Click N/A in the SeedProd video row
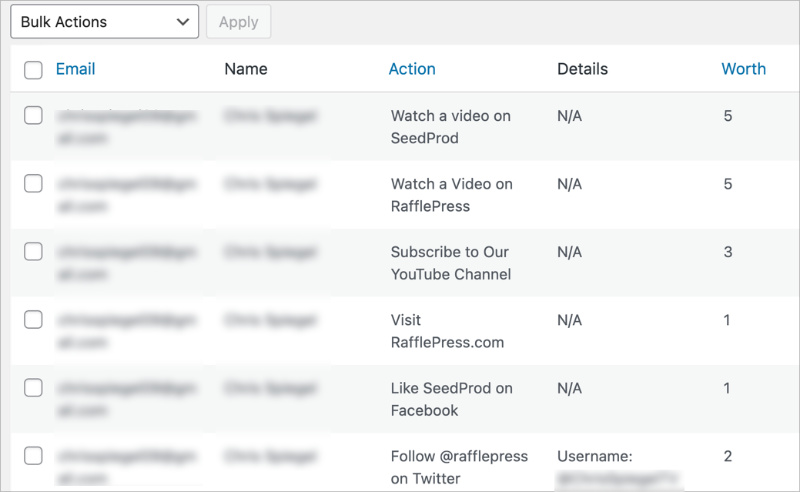Screen dimensions: 800x492 click(569, 116)
